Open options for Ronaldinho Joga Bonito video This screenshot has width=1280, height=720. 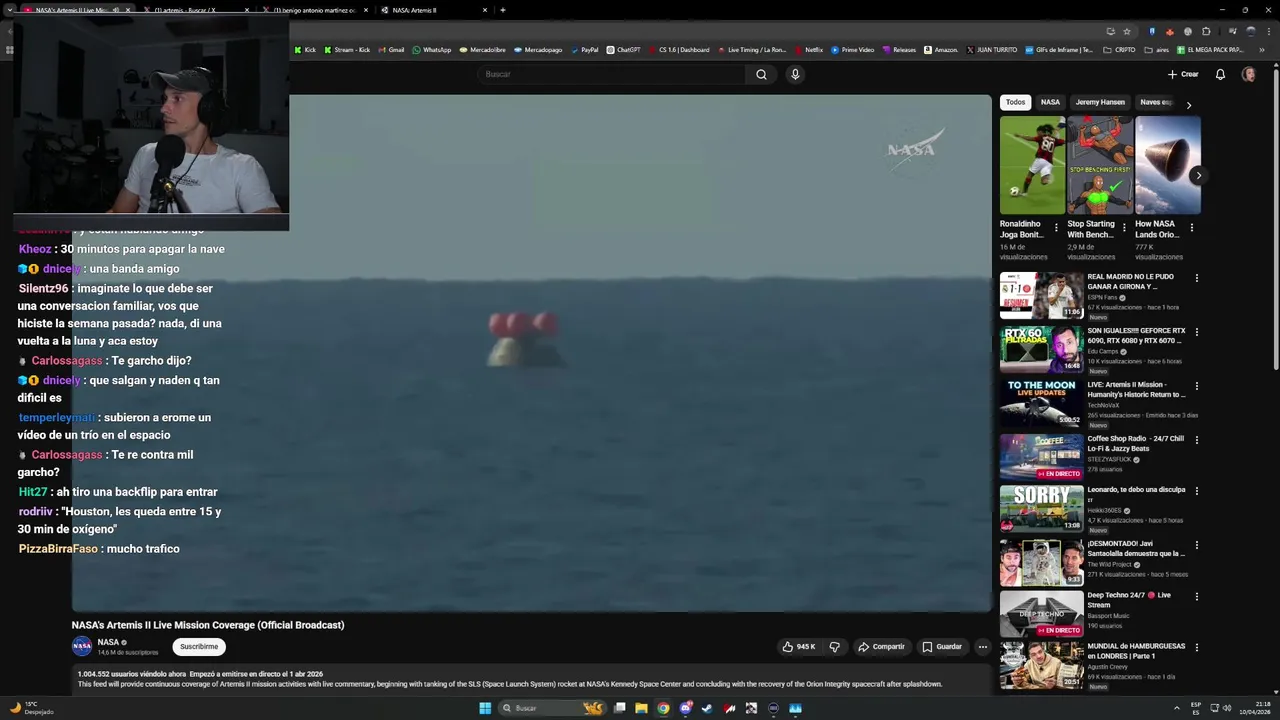point(1056,228)
